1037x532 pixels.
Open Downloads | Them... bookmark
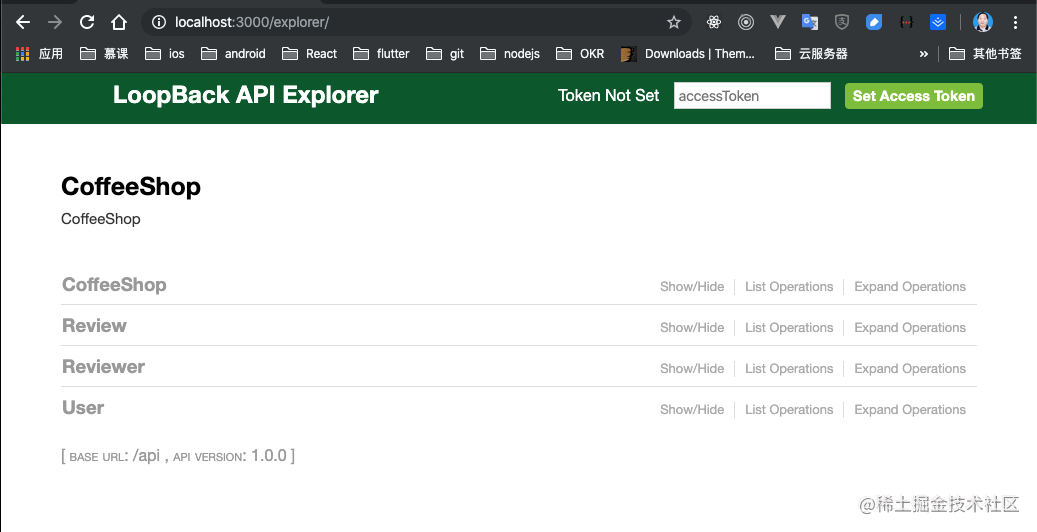[x=688, y=54]
